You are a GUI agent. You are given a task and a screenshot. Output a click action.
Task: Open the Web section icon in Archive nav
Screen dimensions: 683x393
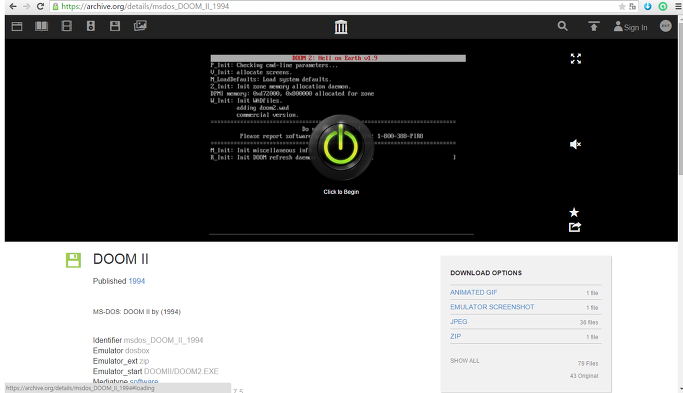coord(17,26)
